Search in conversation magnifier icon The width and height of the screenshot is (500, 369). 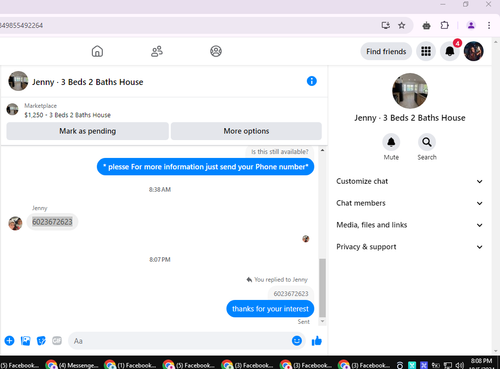pos(427,142)
